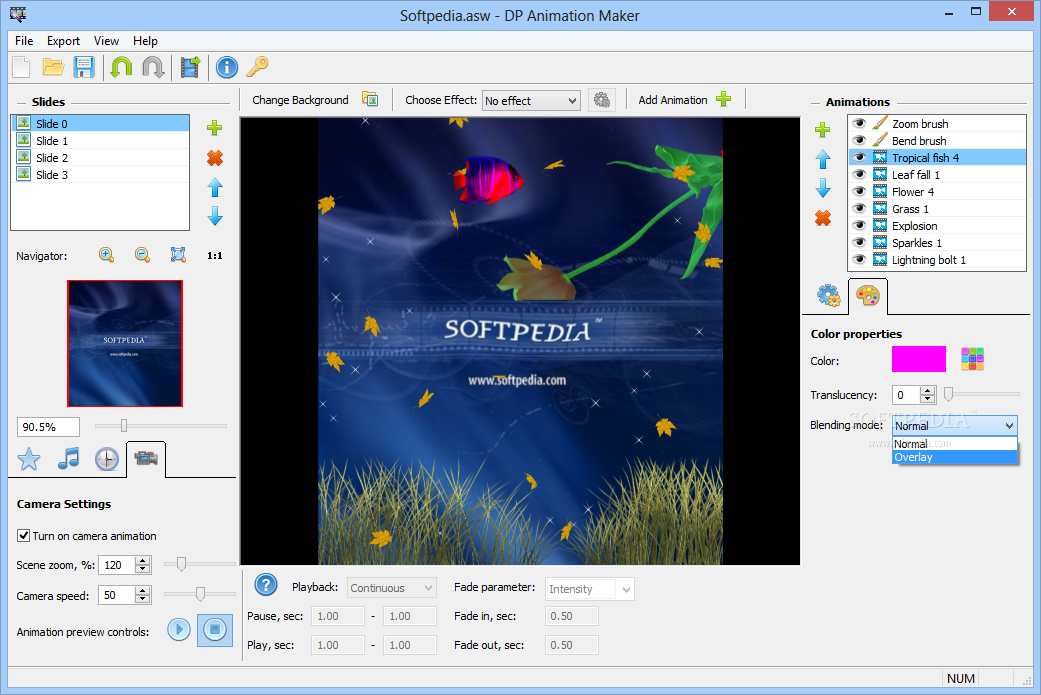Open the playback help question icon

tap(266, 585)
